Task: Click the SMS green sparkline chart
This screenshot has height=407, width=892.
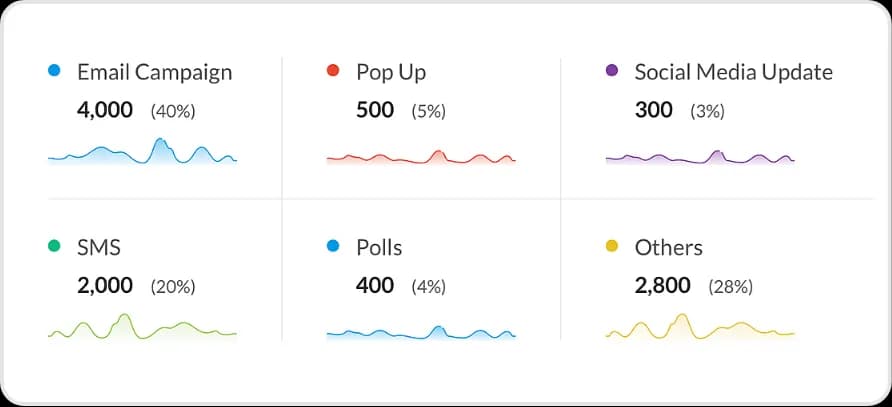Action: click(x=142, y=327)
